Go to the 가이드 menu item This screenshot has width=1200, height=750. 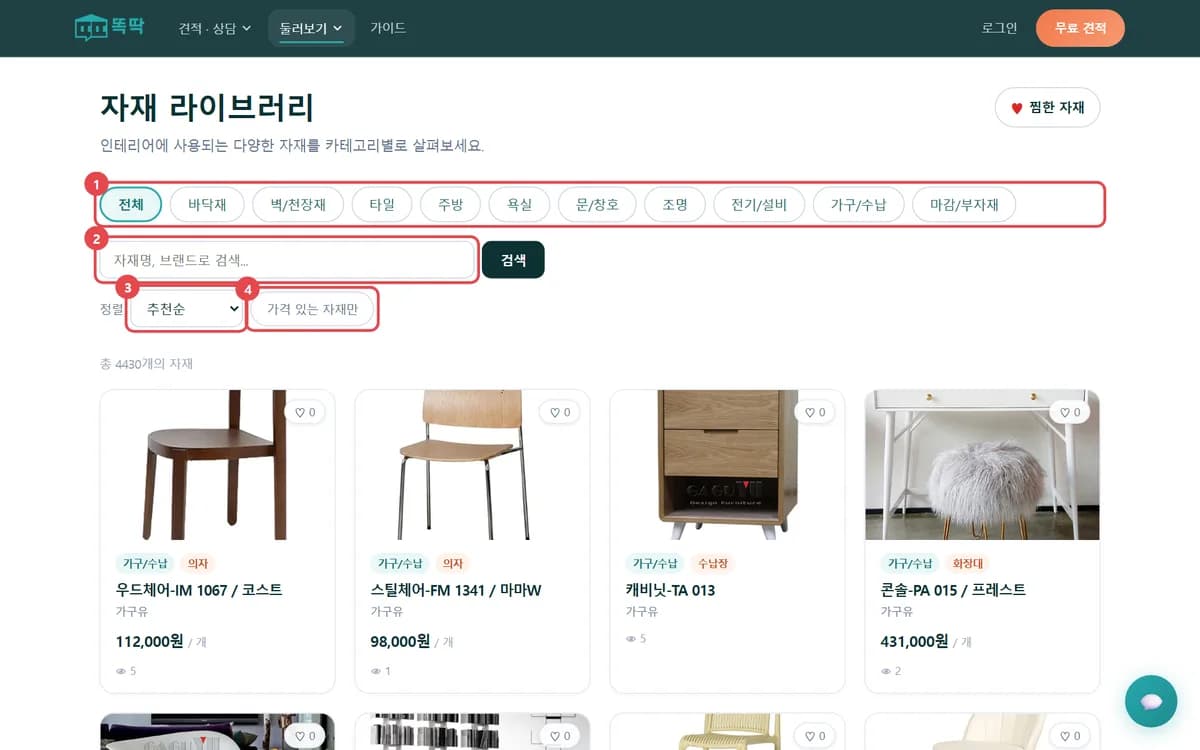click(x=388, y=28)
